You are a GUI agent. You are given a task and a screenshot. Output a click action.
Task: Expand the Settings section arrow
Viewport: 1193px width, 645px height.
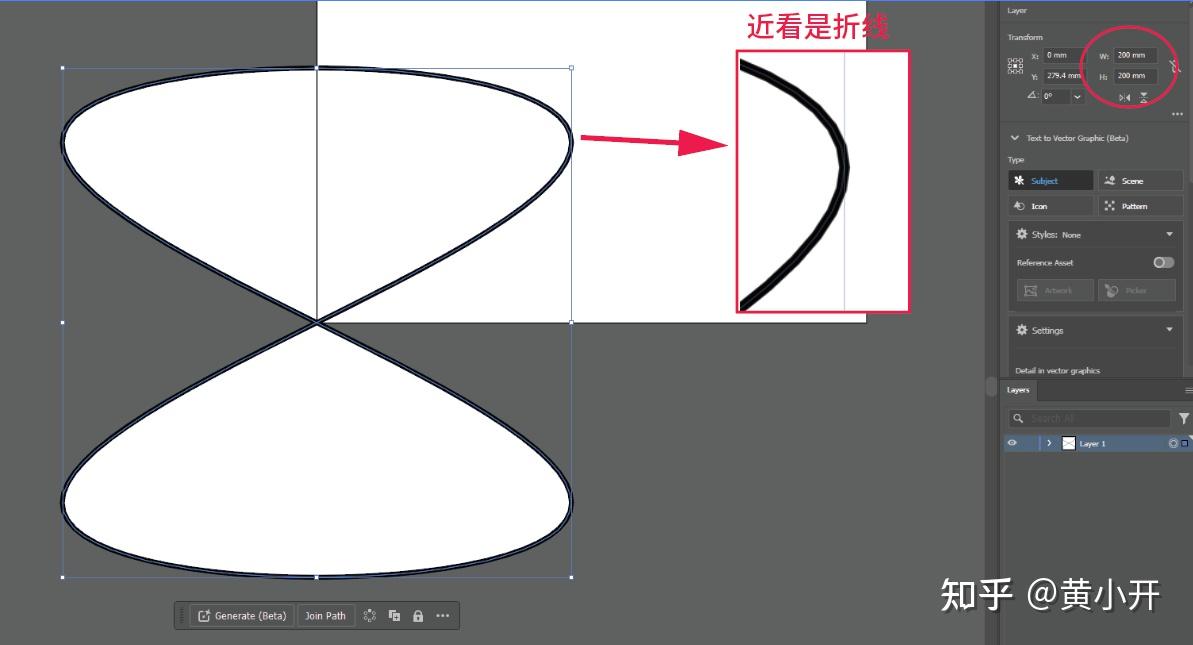[1169, 329]
